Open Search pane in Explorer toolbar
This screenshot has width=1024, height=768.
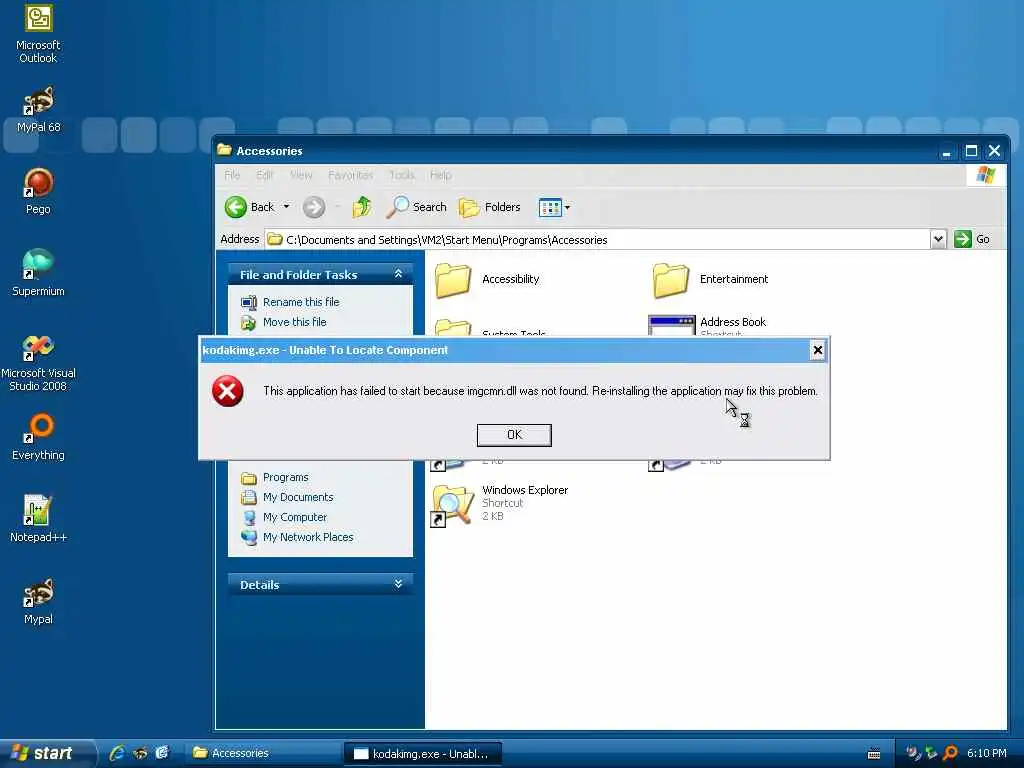(x=416, y=207)
